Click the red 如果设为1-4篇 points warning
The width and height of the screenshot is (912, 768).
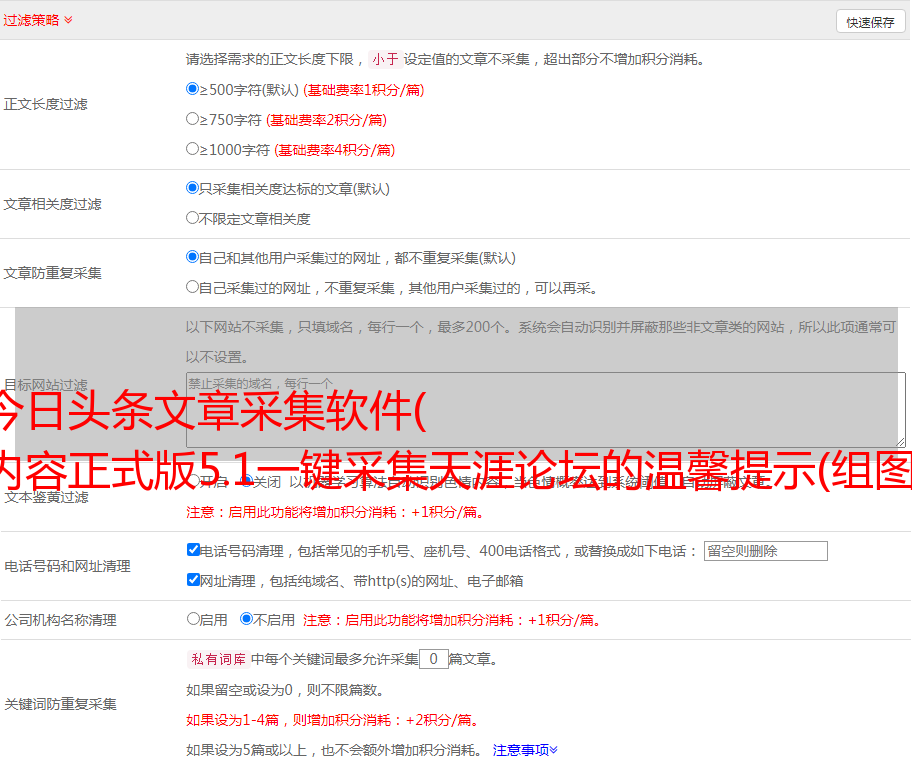coord(334,720)
